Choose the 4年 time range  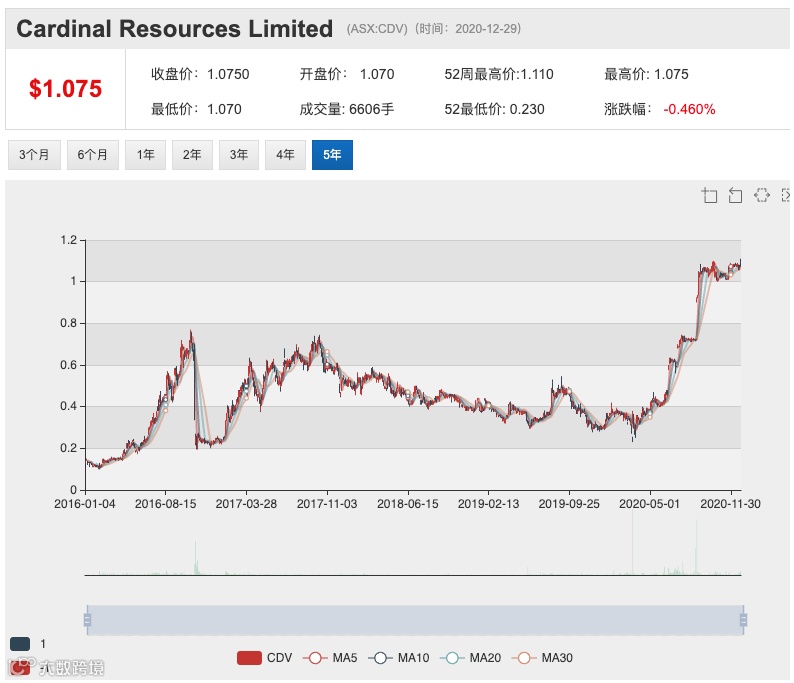pyautogui.click(x=285, y=155)
